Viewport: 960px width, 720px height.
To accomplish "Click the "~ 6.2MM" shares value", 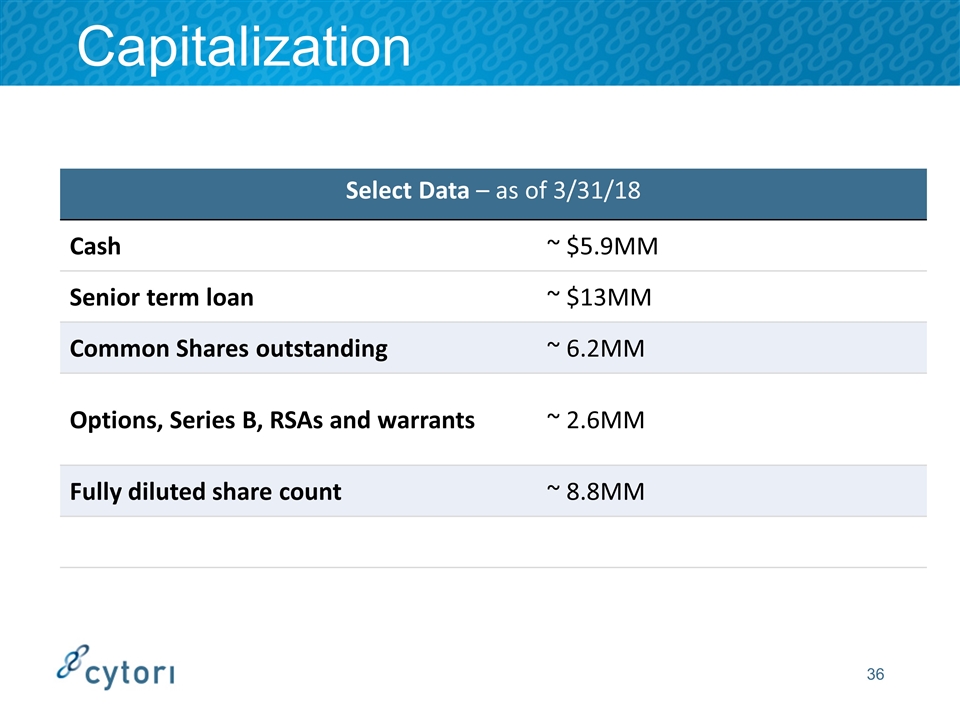I will 595,349.
